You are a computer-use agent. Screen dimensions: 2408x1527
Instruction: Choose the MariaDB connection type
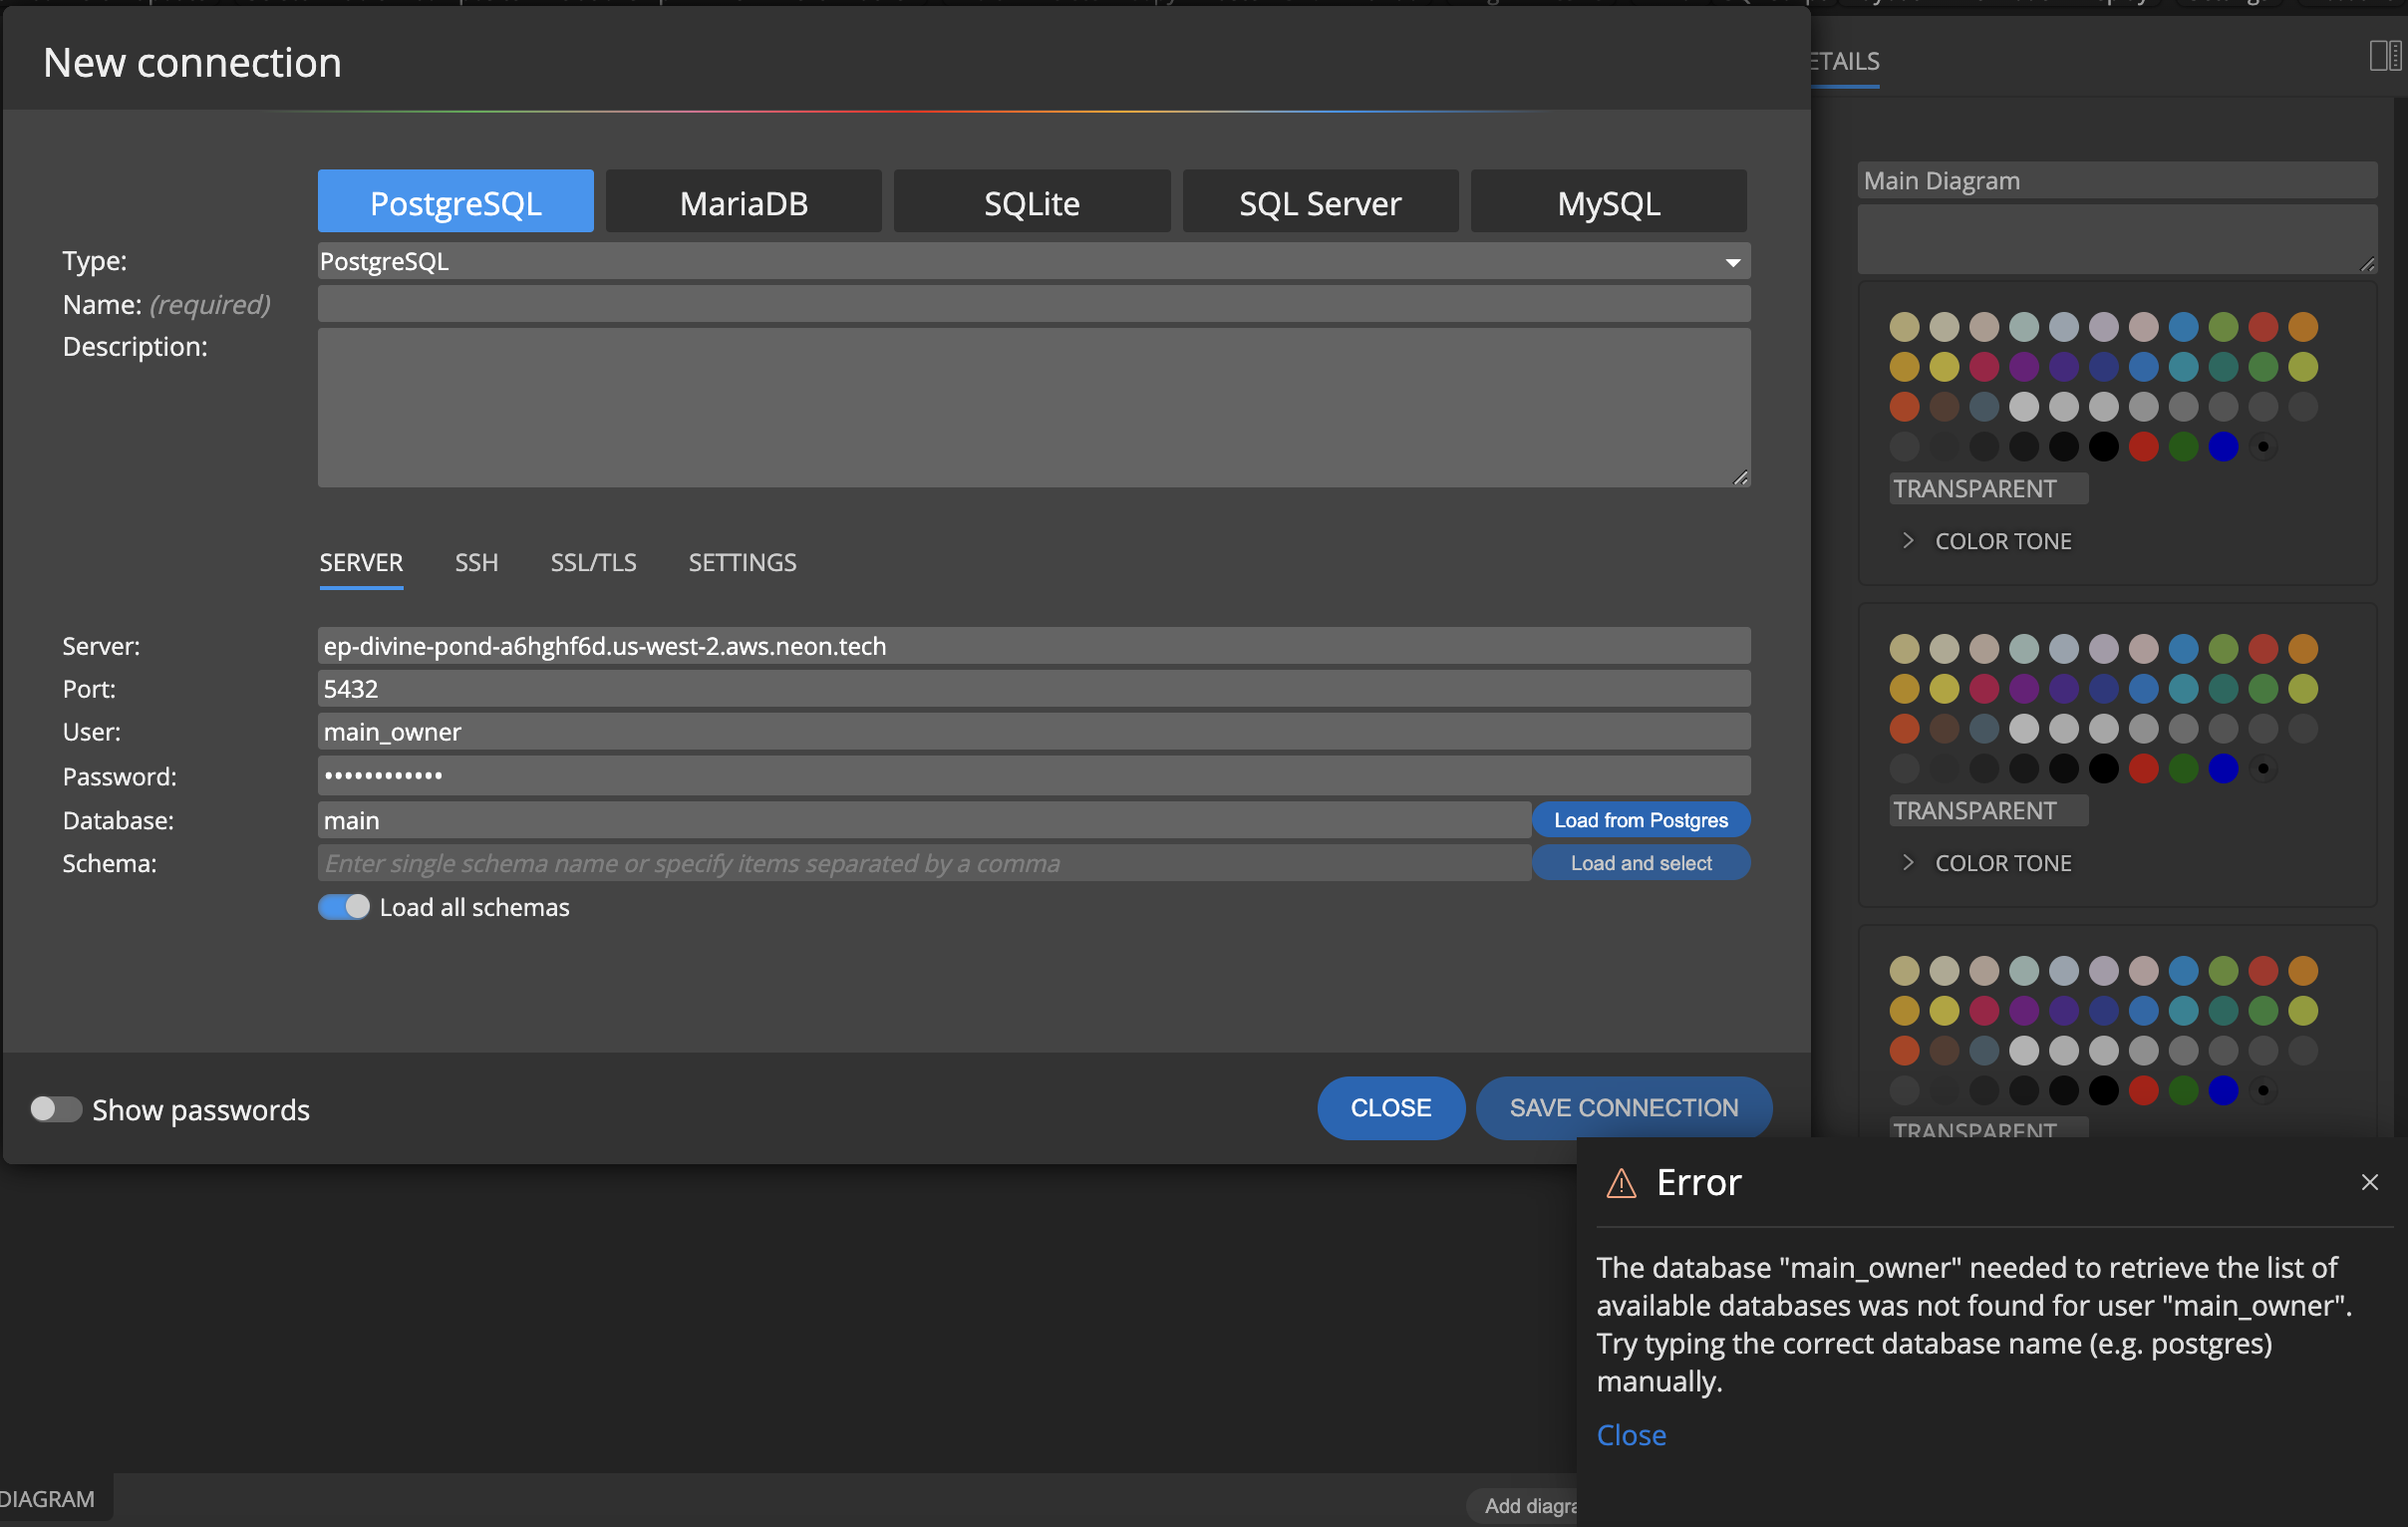click(x=743, y=202)
